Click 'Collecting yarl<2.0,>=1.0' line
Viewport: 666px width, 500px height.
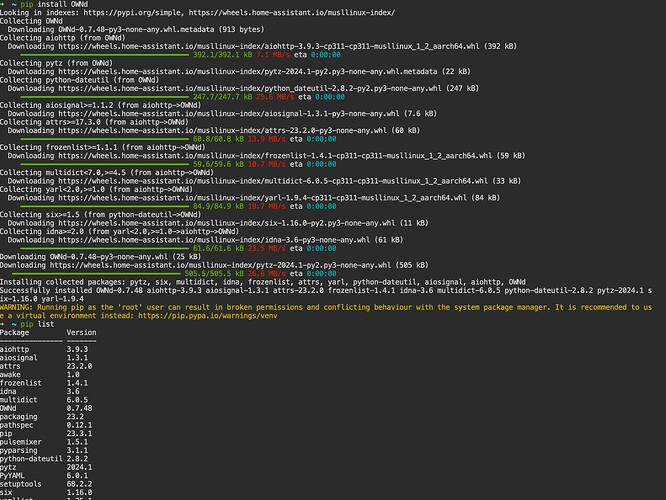(x=96, y=189)
